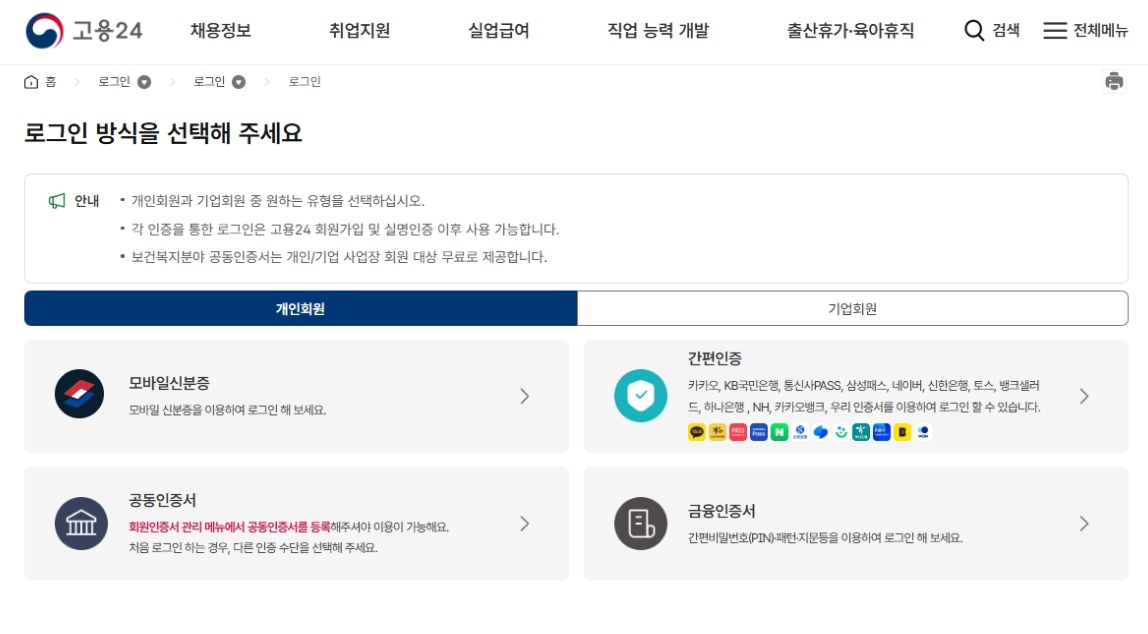Expand the 모바일신분증 login option
1148x634 pixels.
click(523, 395)
